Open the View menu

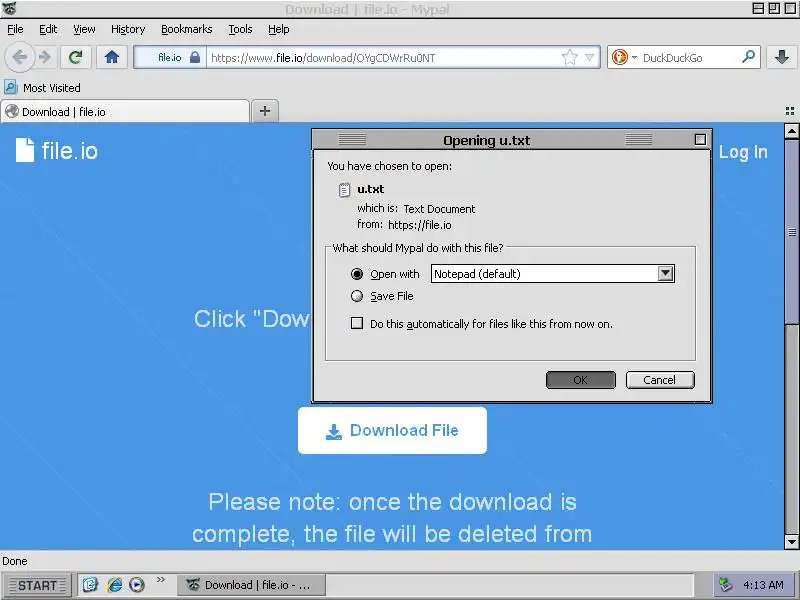pos(84,29)
